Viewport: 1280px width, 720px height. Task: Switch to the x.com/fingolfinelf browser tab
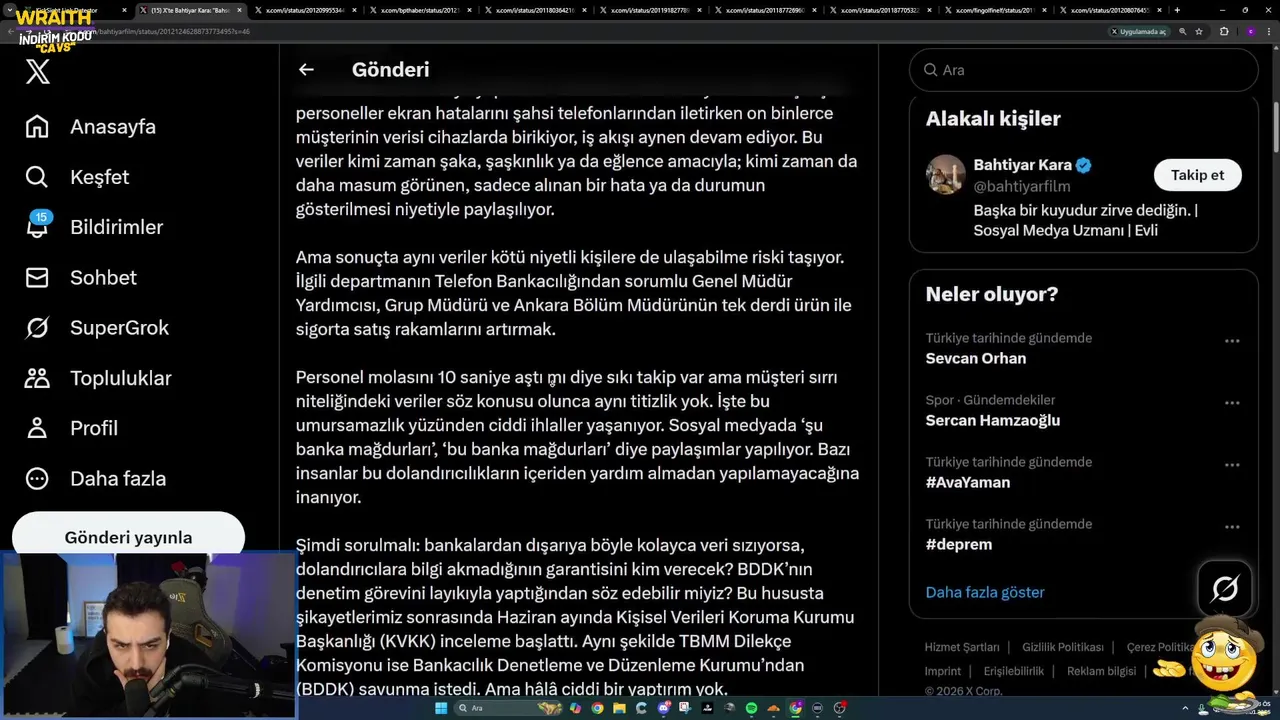coord(993,10)
